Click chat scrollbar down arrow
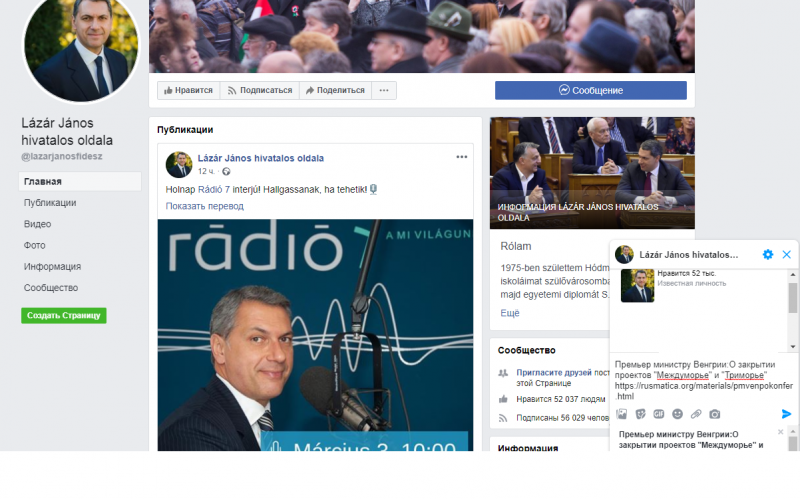 [x=793, y=347]
